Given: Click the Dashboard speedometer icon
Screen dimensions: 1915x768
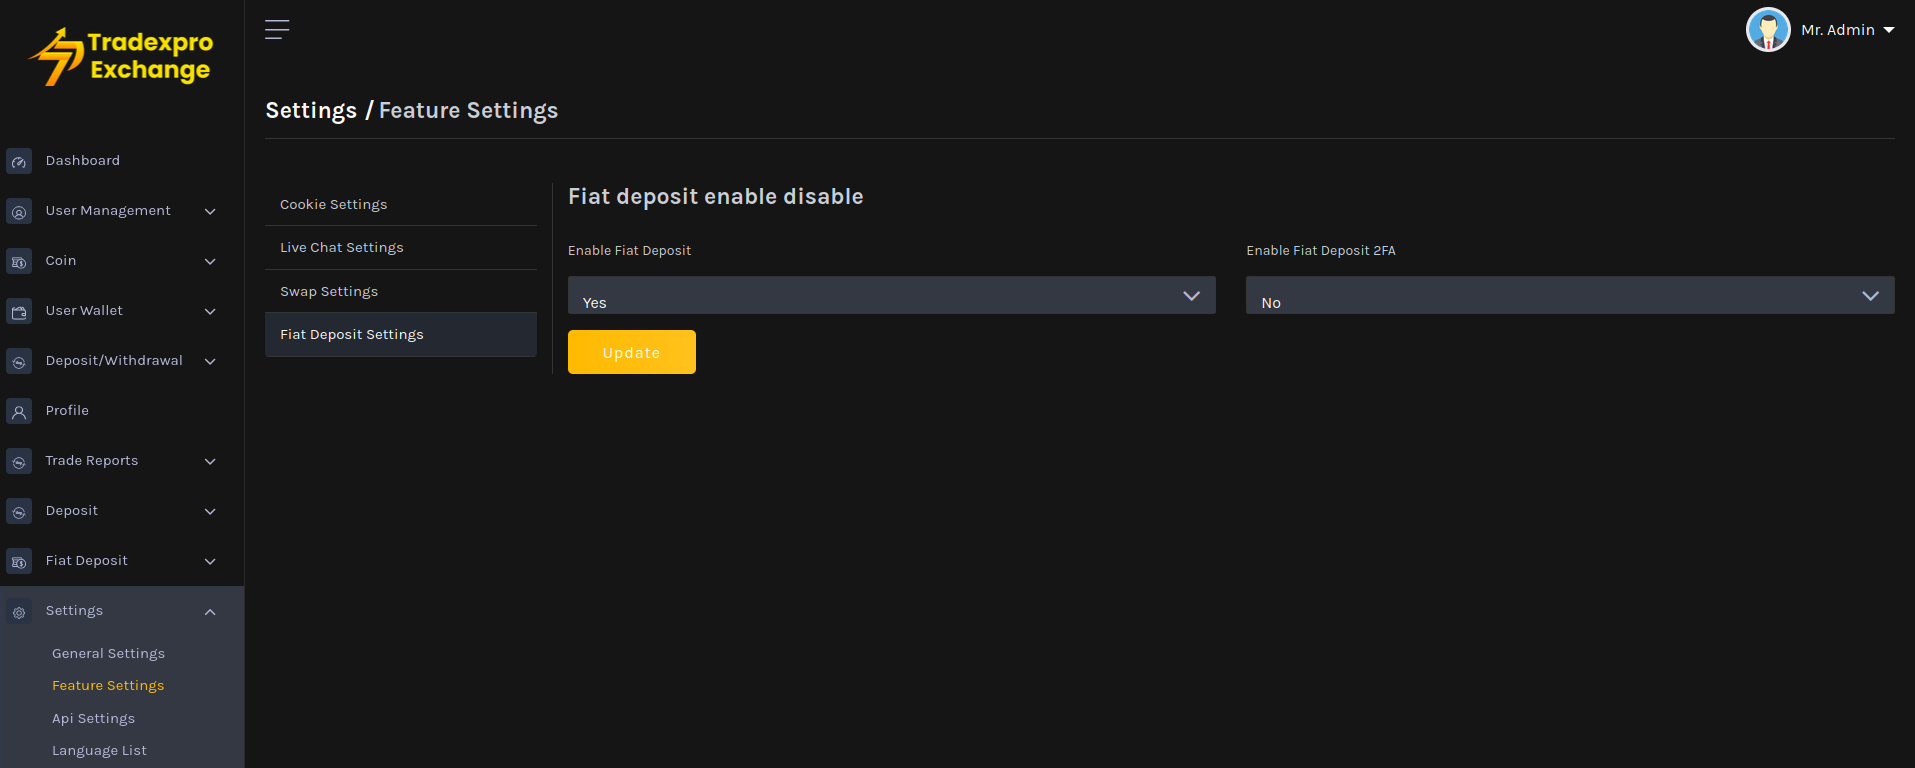Looking at the screenshot, I should click(19, 162).
